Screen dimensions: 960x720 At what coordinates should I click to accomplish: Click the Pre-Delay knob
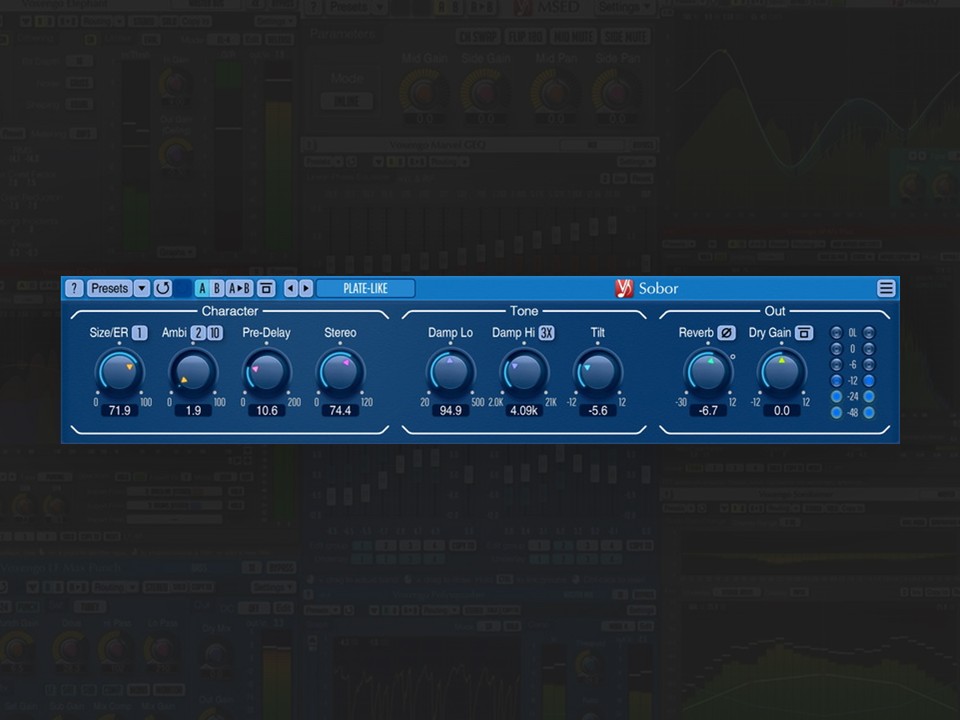(x=266, y=372)
